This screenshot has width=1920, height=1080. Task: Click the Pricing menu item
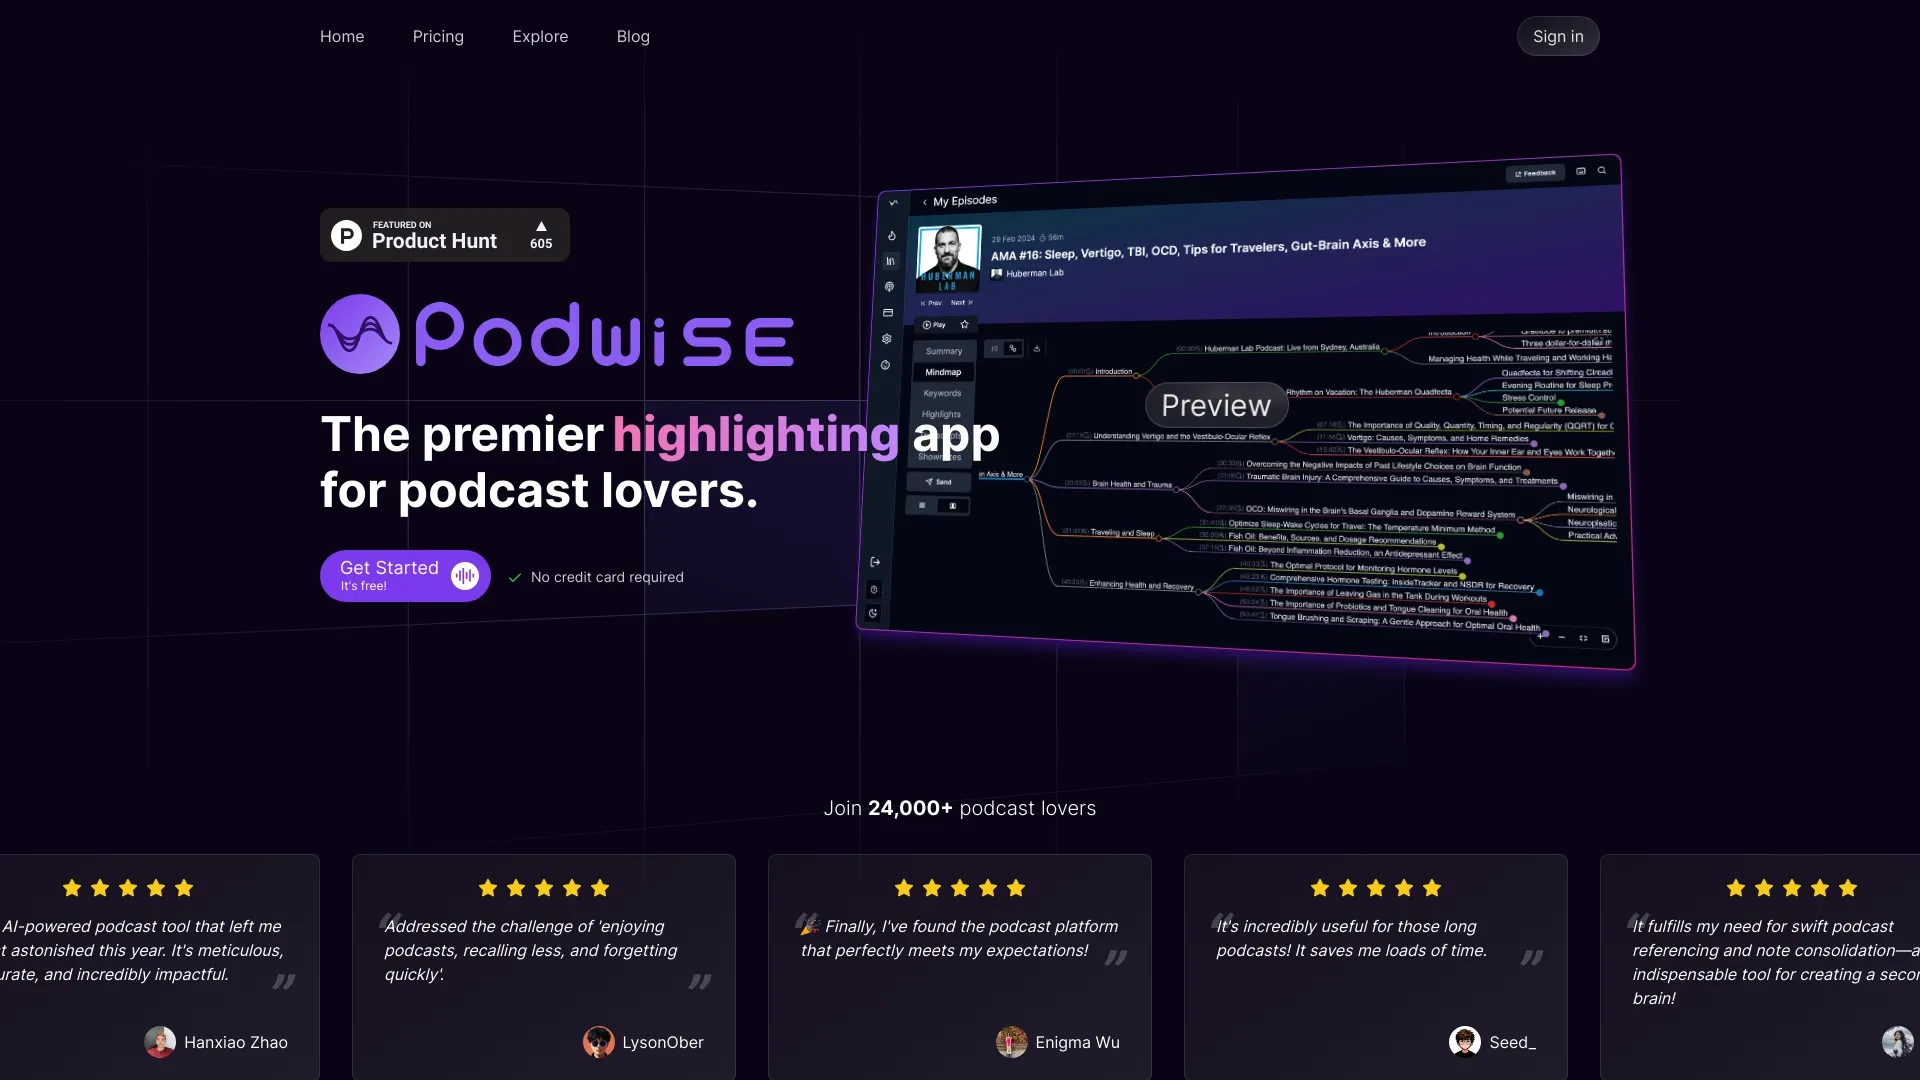pos(438,36)
